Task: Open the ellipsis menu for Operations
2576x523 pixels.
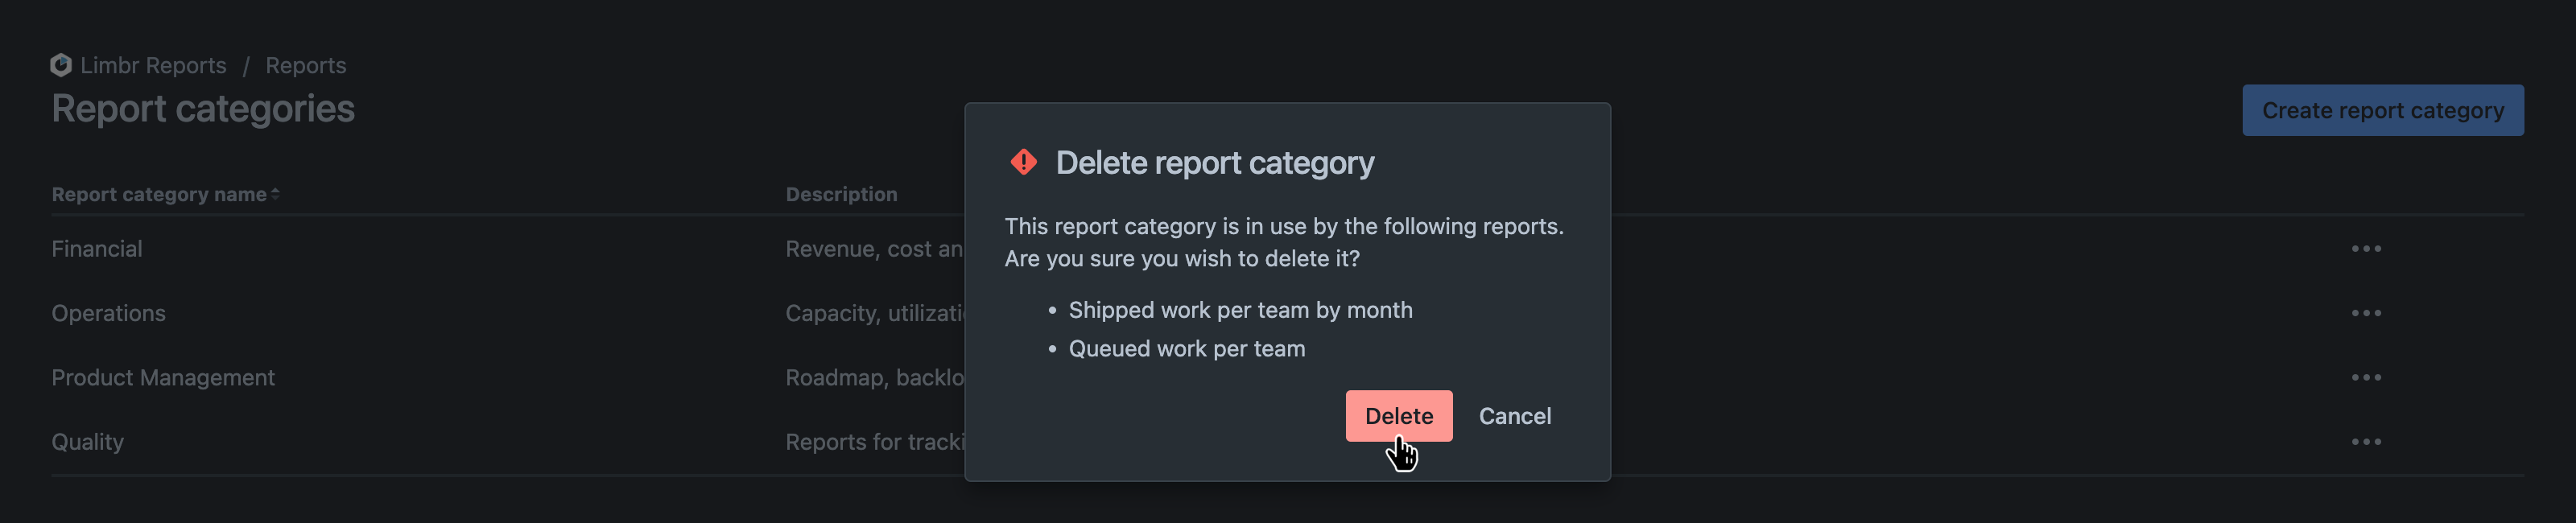Action: [2367, 312]
